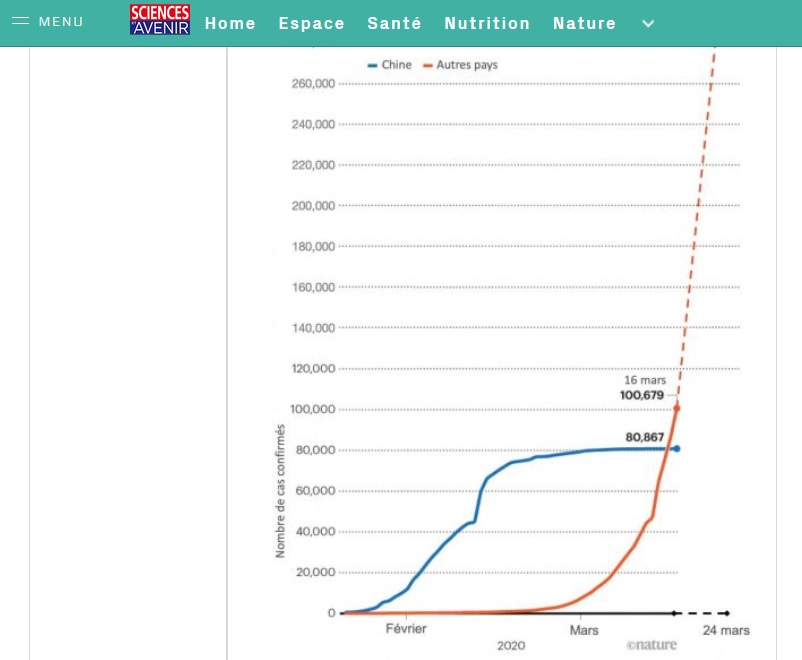Open the Nutrition section
802x660 pixels.
[x=487, y=23]
